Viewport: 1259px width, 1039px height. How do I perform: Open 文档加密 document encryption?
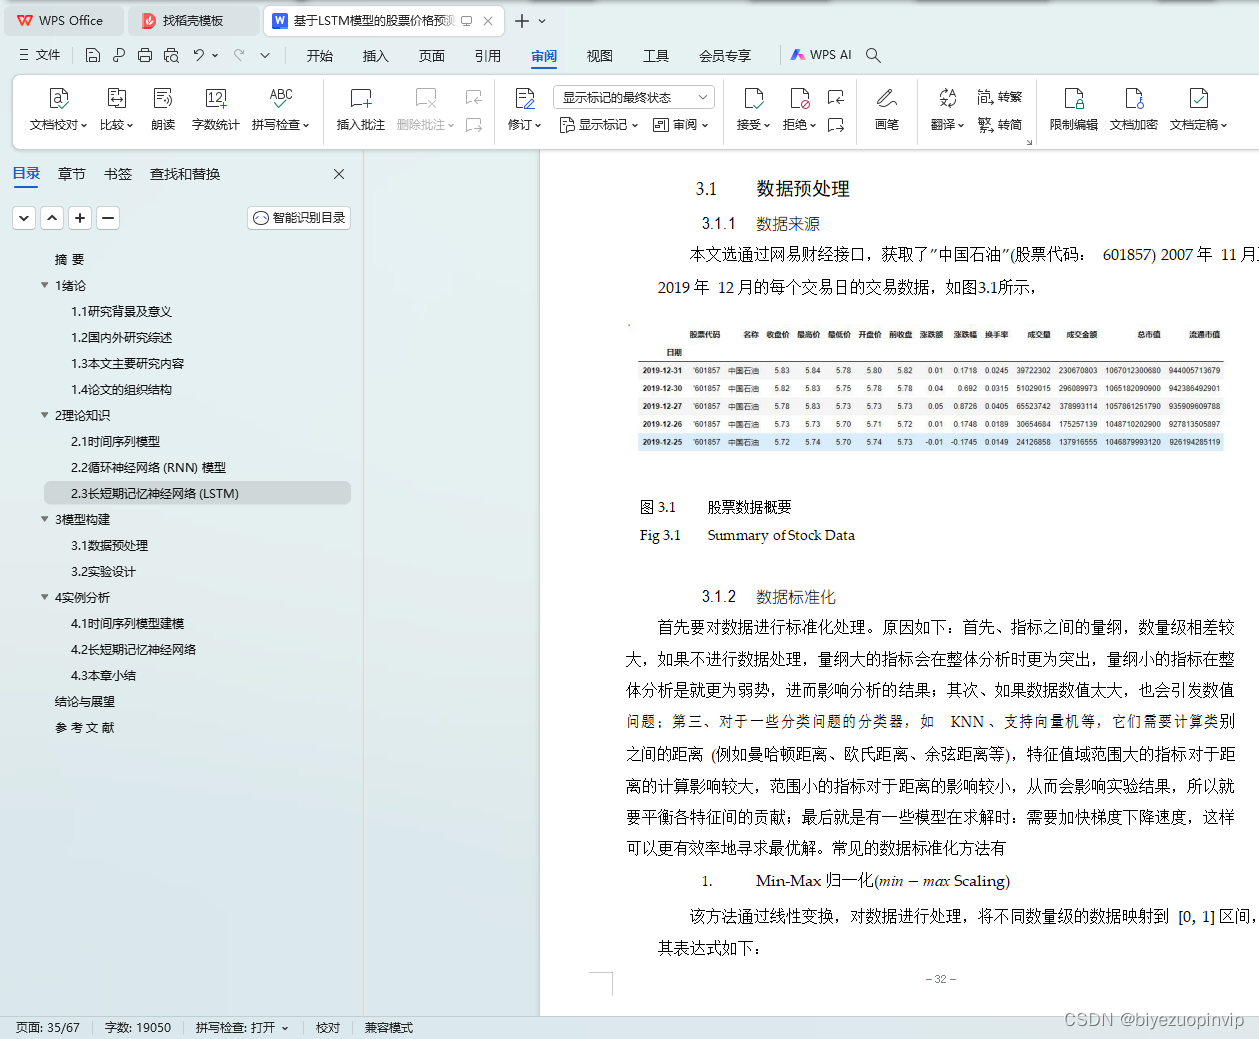pyautogui.click(x=1134, y=110)
